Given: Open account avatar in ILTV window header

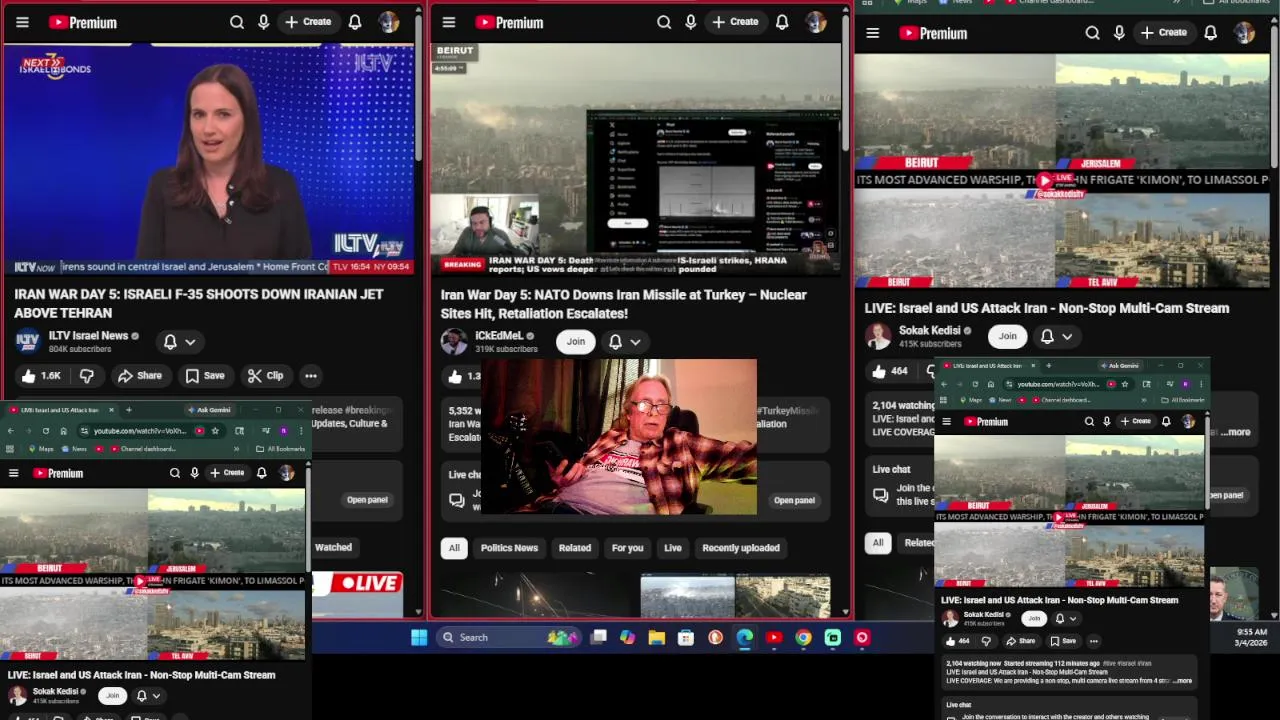Looking at the screenshot, I should tap(389, 22).
